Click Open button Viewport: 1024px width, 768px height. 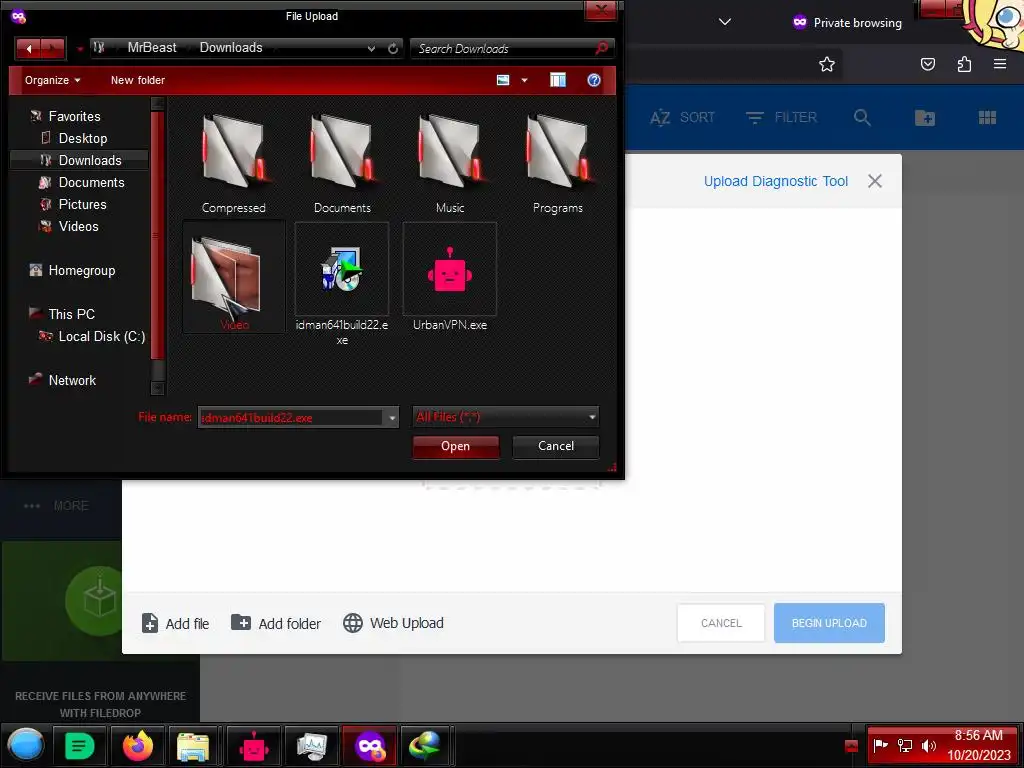(455, 446)
